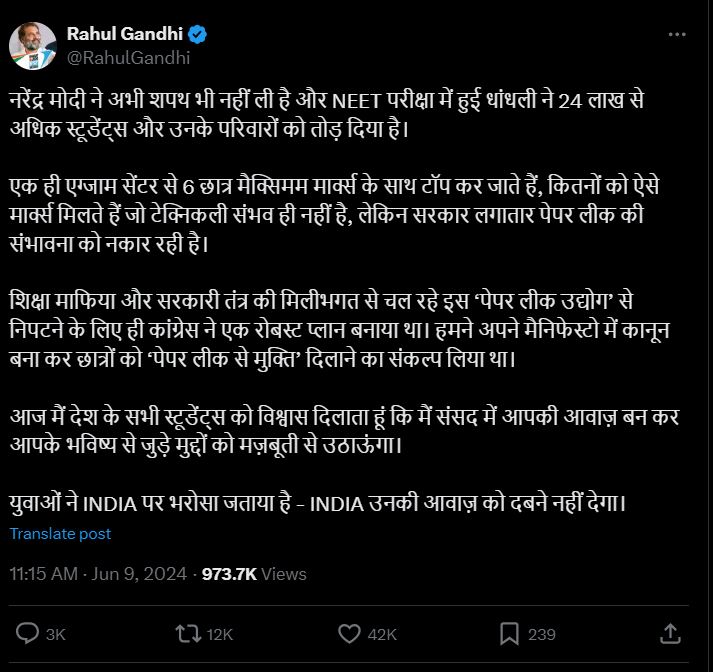Click the last line mentioning INDIA
Image resolution: width=713 pixels, height=672 pixels.
click(318, 501)
